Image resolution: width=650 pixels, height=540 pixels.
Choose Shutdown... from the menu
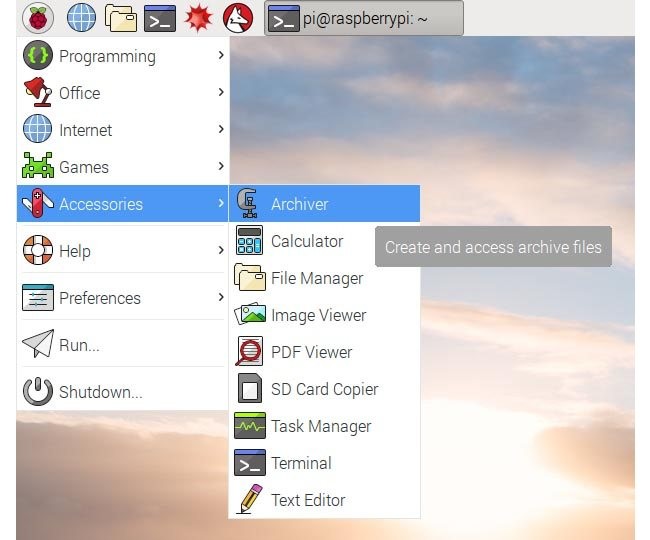123,391
